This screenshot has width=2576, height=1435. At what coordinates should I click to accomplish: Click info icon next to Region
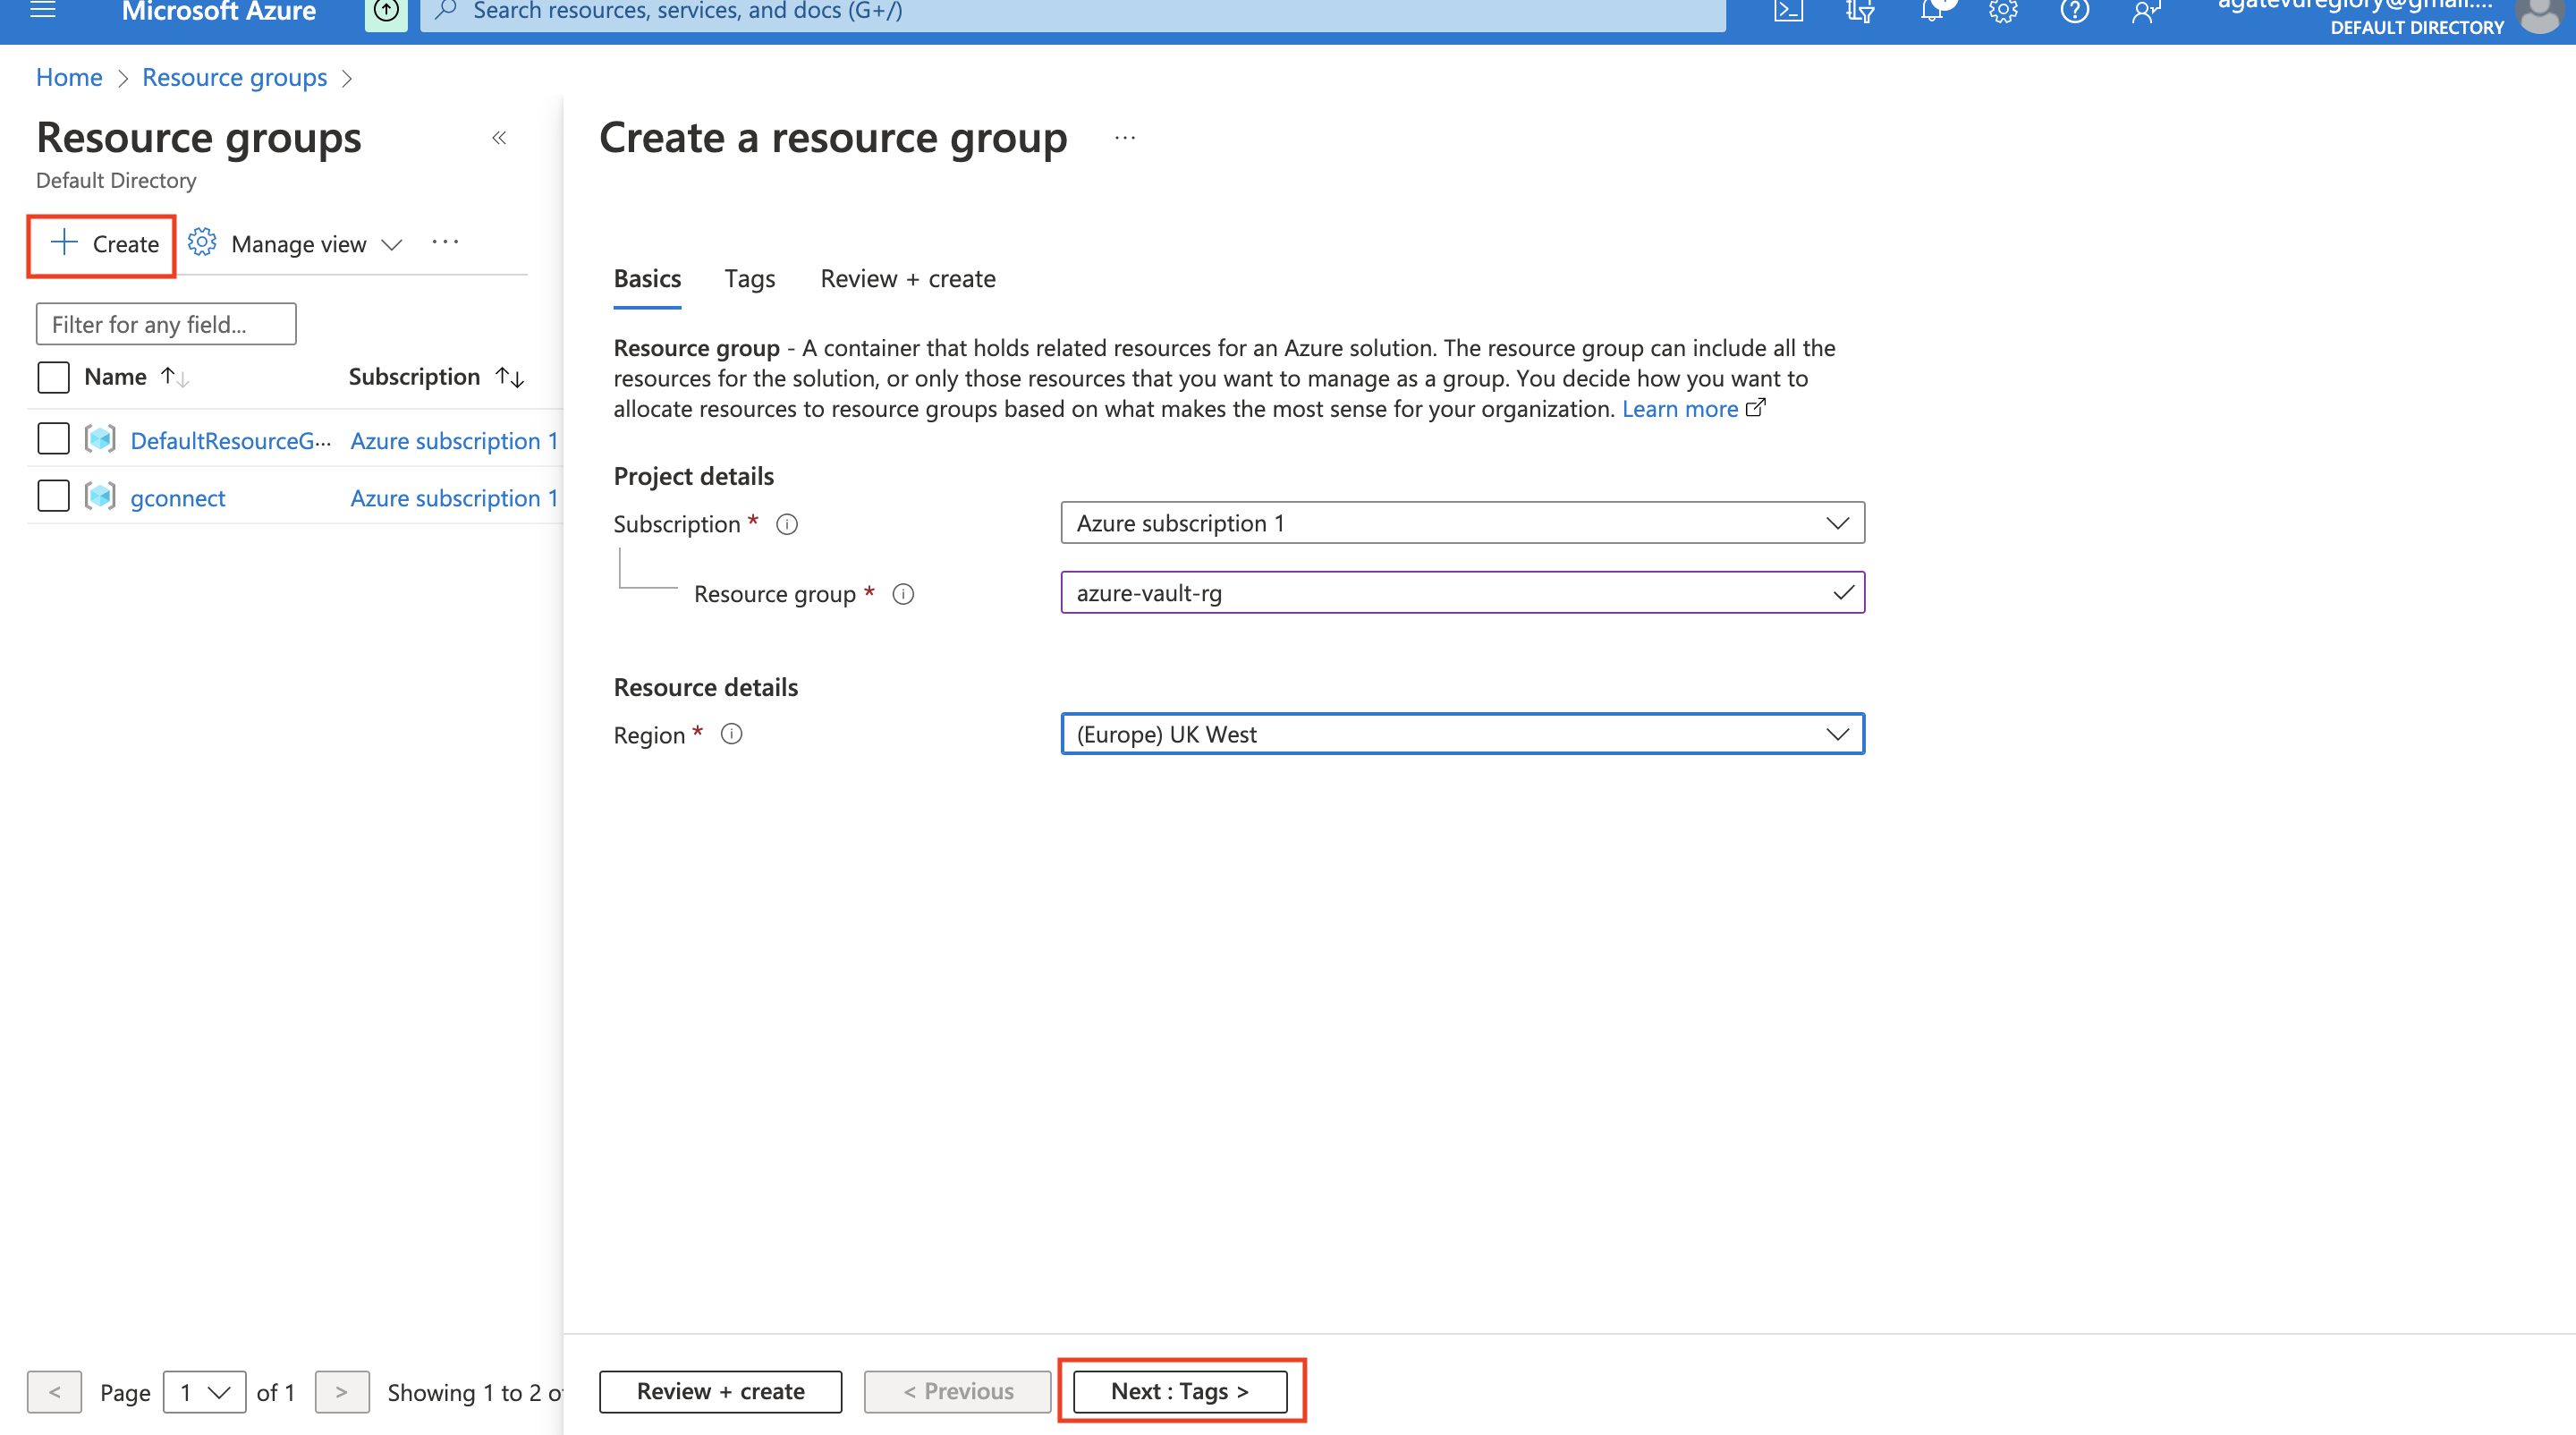pos(732,734)
